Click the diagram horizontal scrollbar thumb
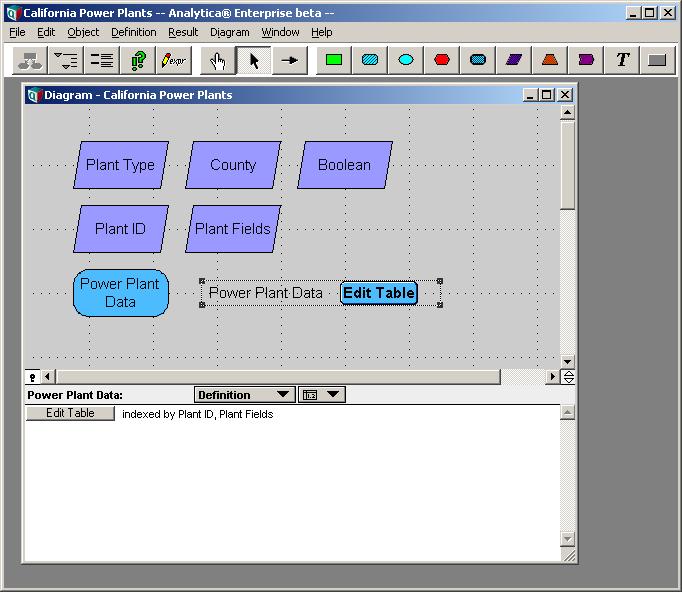The width and height of the screenshot is (682, 592). (278, 377)
